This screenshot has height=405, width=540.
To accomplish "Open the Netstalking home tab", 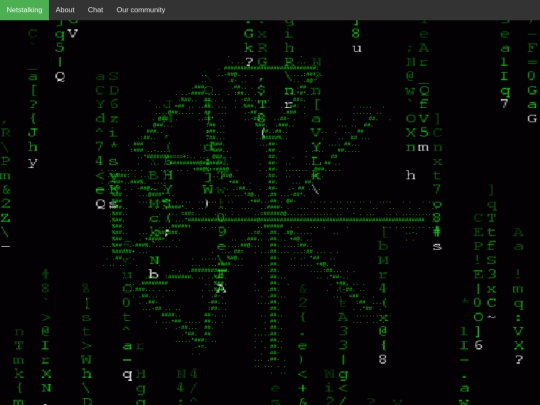I will [x=24, y=10].
